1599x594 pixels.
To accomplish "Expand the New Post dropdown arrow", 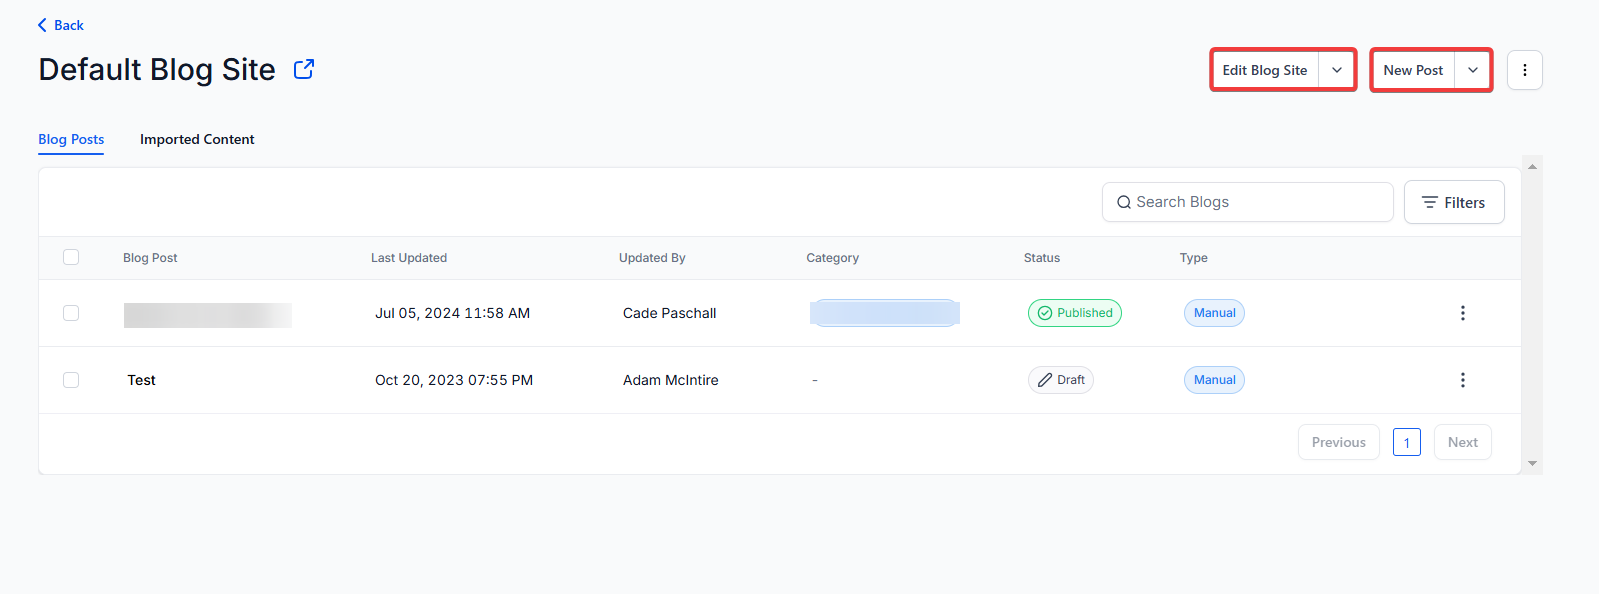I will 1473,70.
